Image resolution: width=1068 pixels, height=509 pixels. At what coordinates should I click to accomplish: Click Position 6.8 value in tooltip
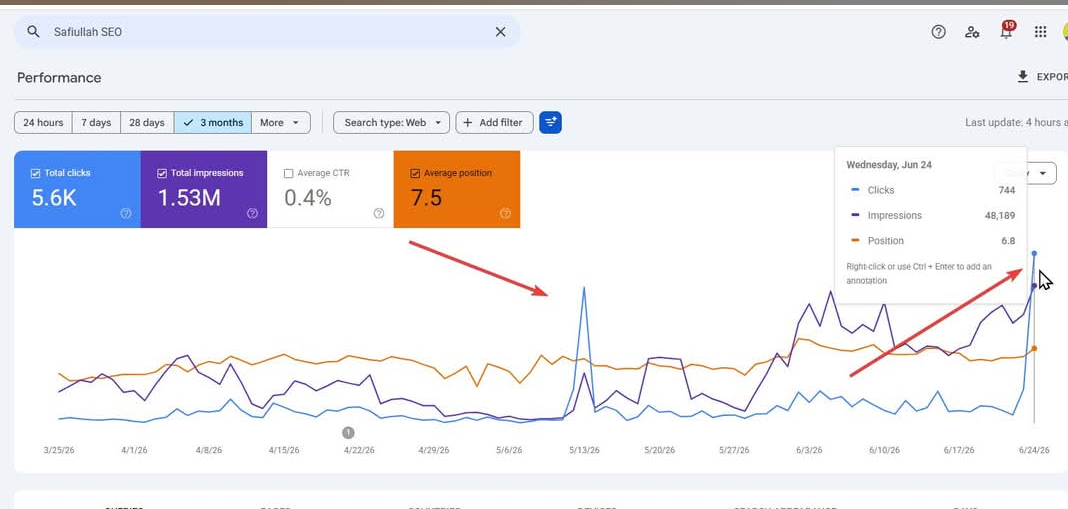coord(1009,241)
